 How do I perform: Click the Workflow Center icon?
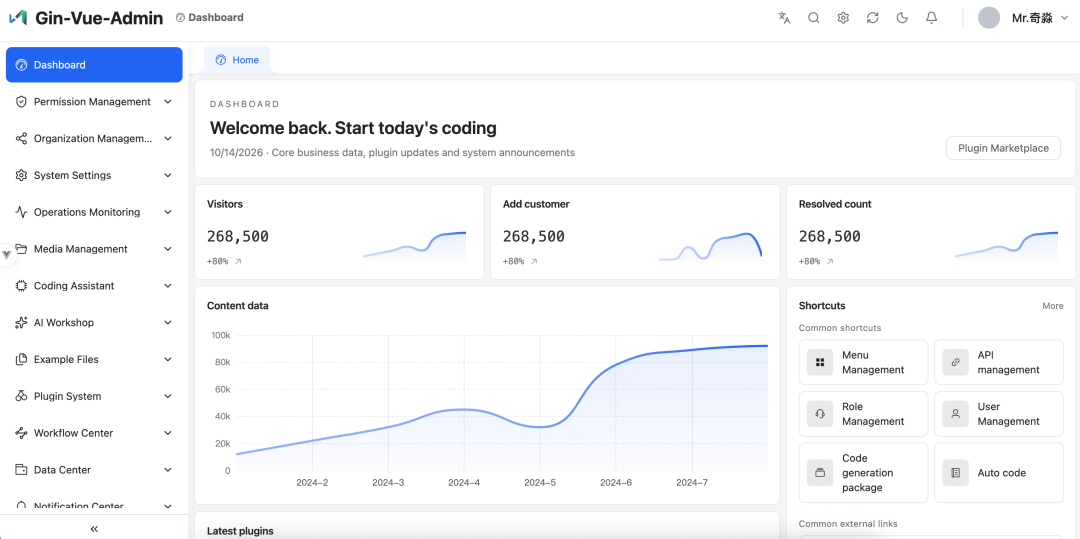pyautogui.click(x=21, y=433)
